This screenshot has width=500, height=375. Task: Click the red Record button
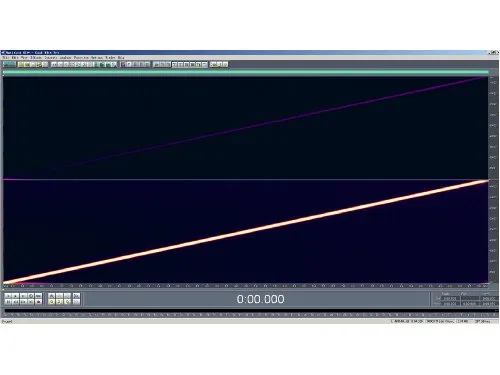(38, 302)
